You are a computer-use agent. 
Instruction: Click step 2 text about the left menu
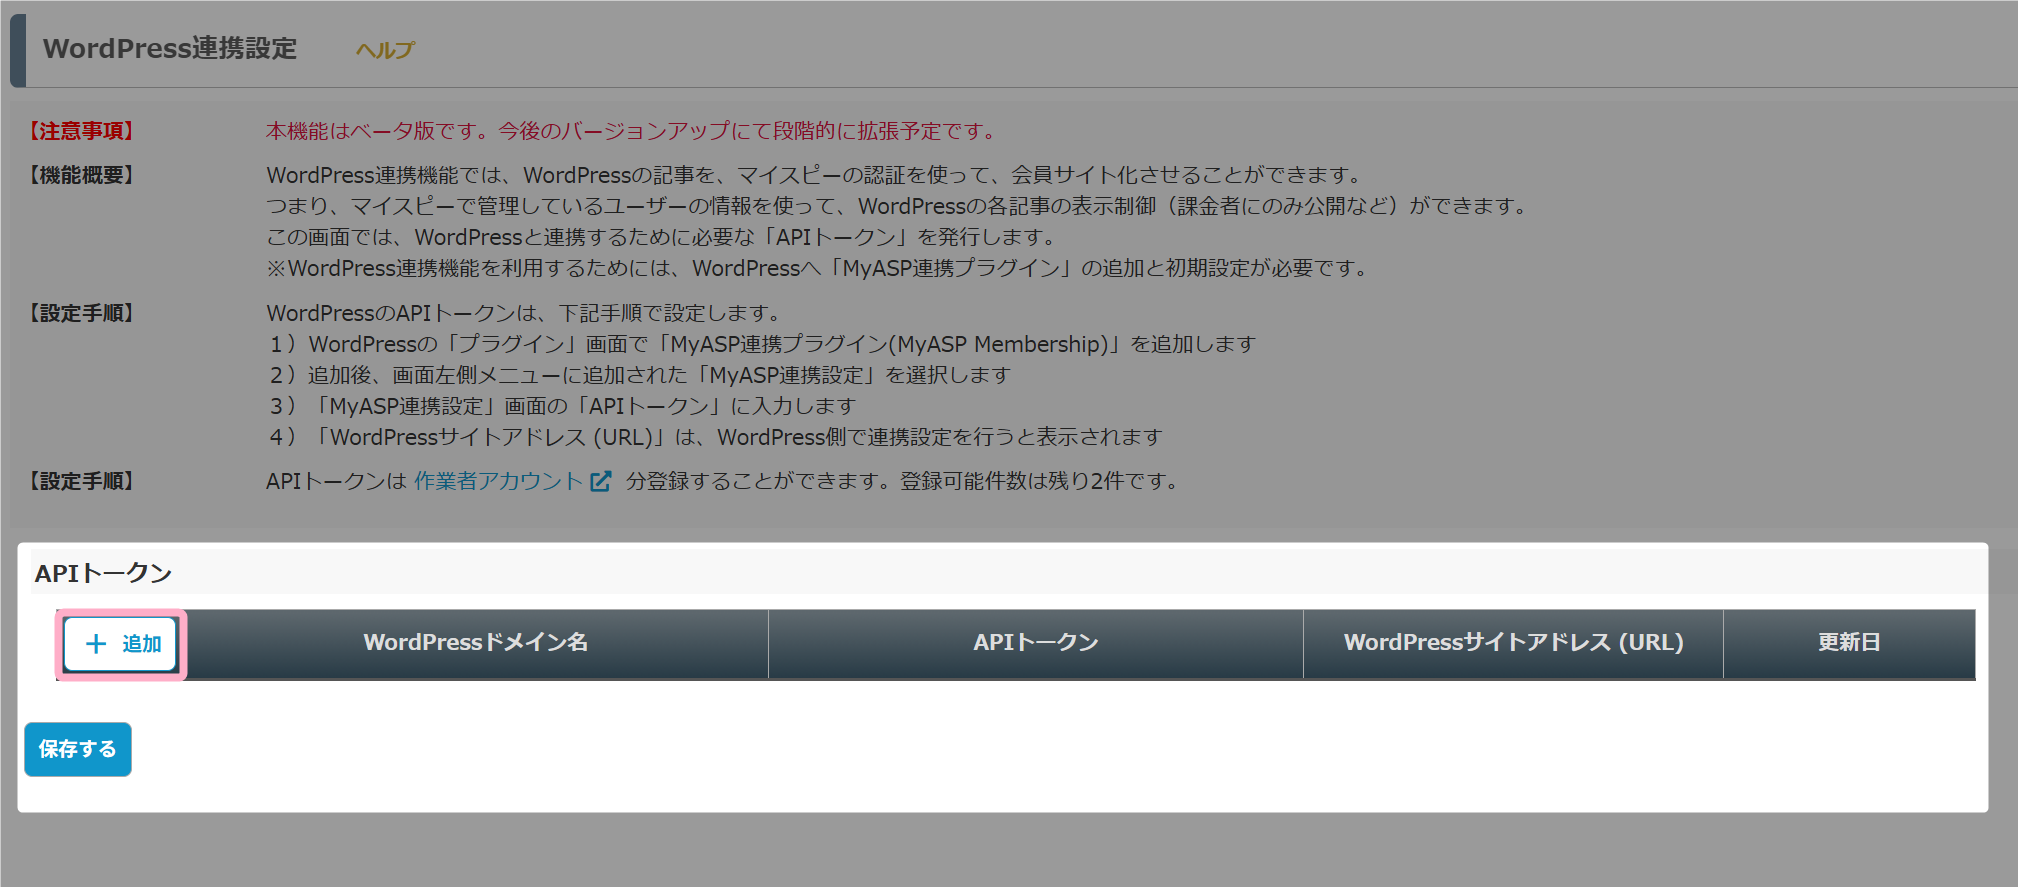640,375
